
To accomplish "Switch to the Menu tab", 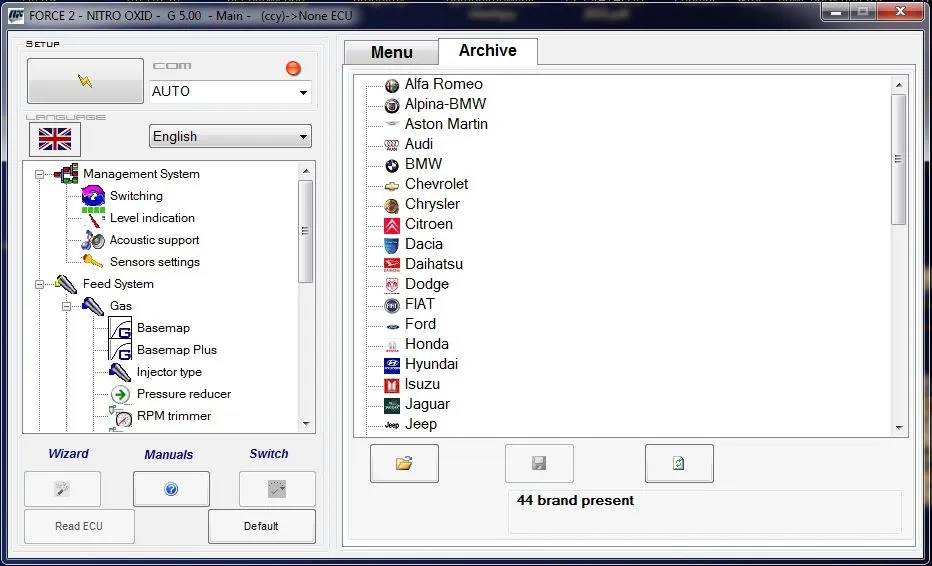I will 391,52.
